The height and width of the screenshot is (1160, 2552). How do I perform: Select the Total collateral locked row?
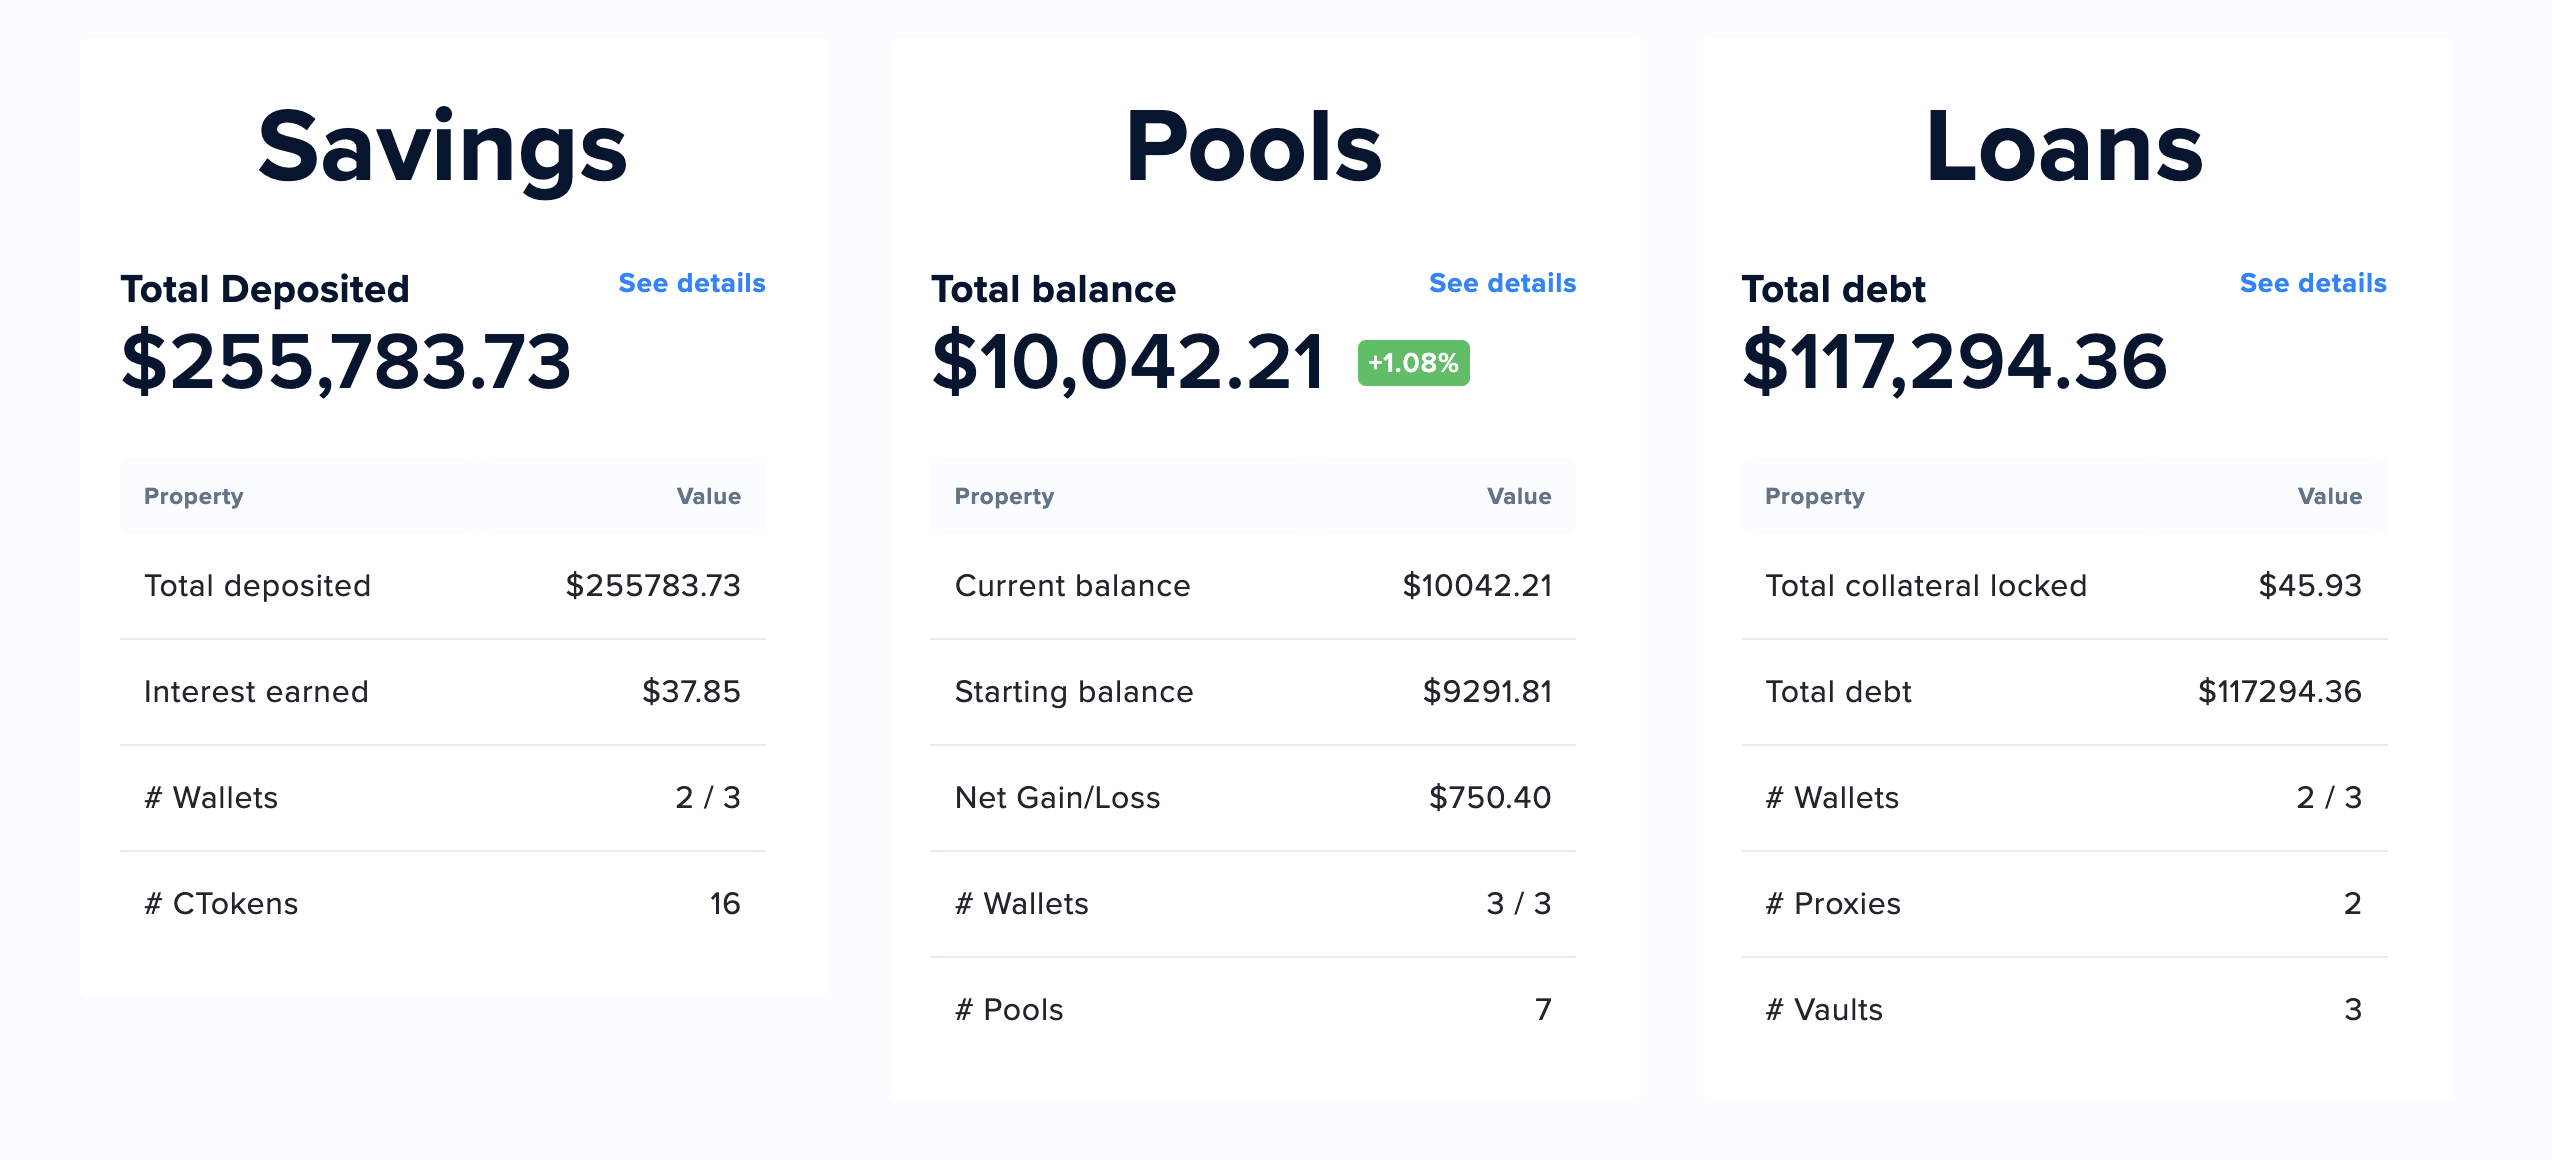point(2064,586)
